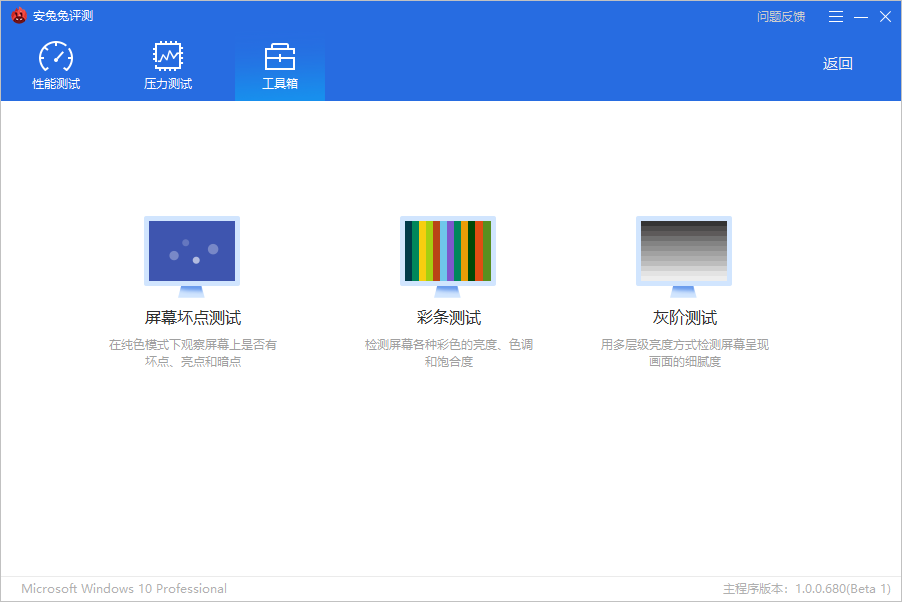Close the AnTuTu benchmark window
The width and height of the screenshot is (902, 602).
885,17
